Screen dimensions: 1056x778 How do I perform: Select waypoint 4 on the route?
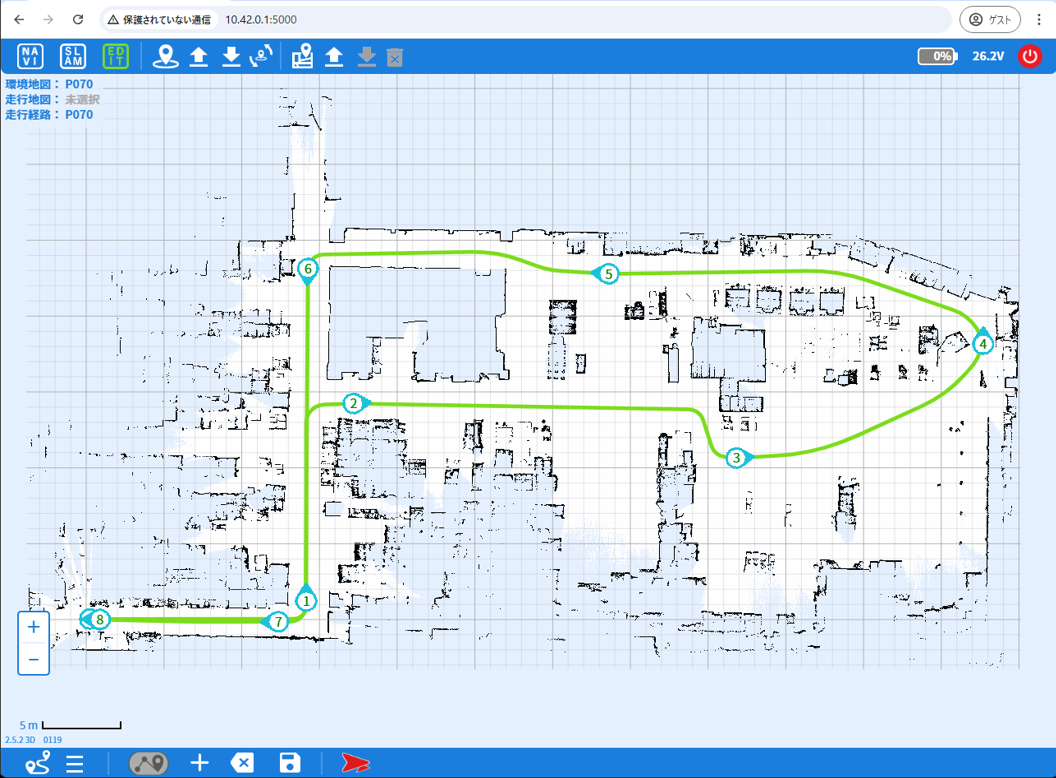[x=983, y=344]
